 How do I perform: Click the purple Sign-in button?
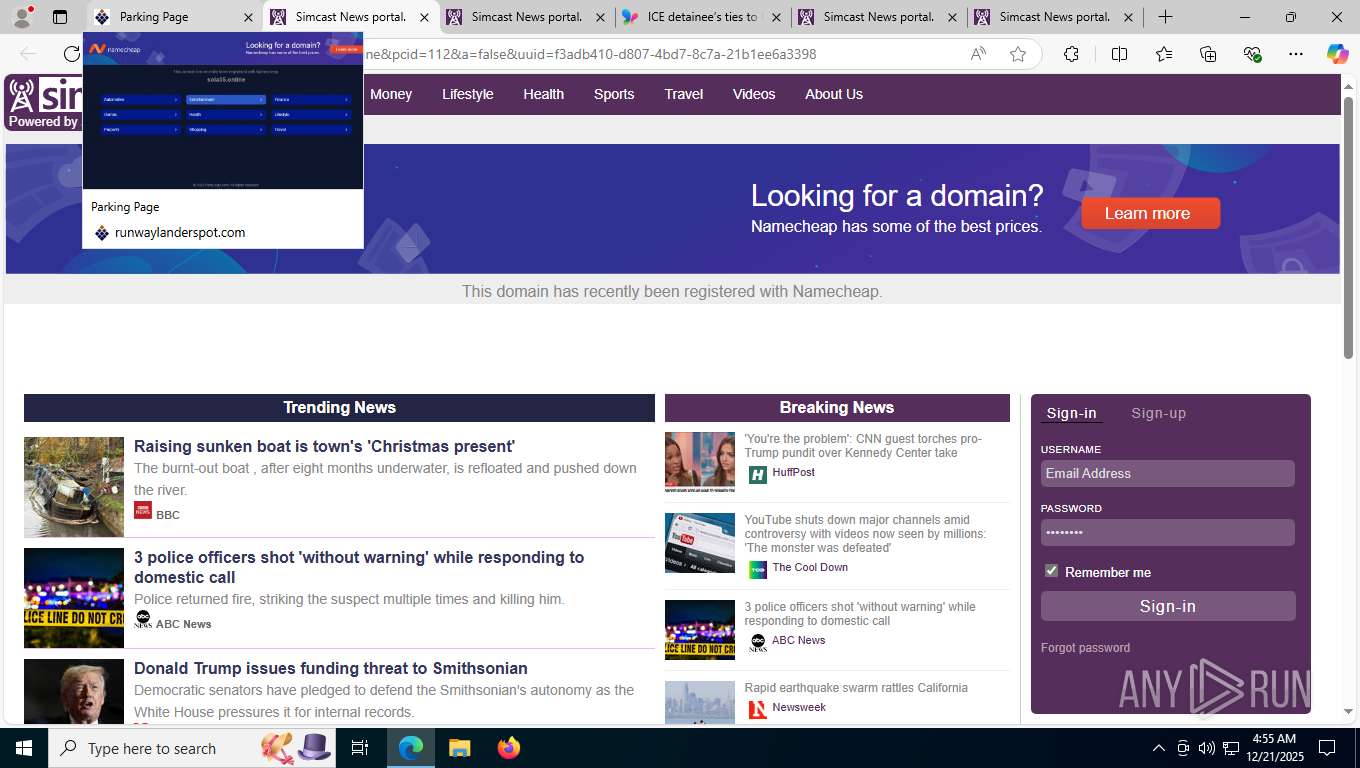point(1168,606)
